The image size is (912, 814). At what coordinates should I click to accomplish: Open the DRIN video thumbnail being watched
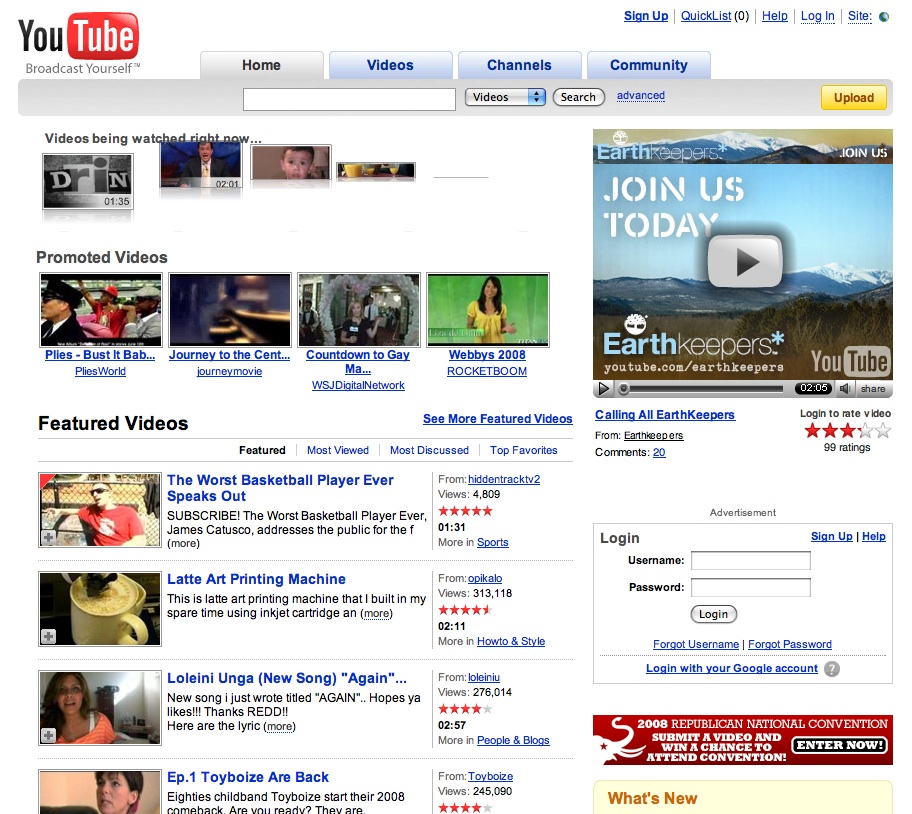point(88,181)
